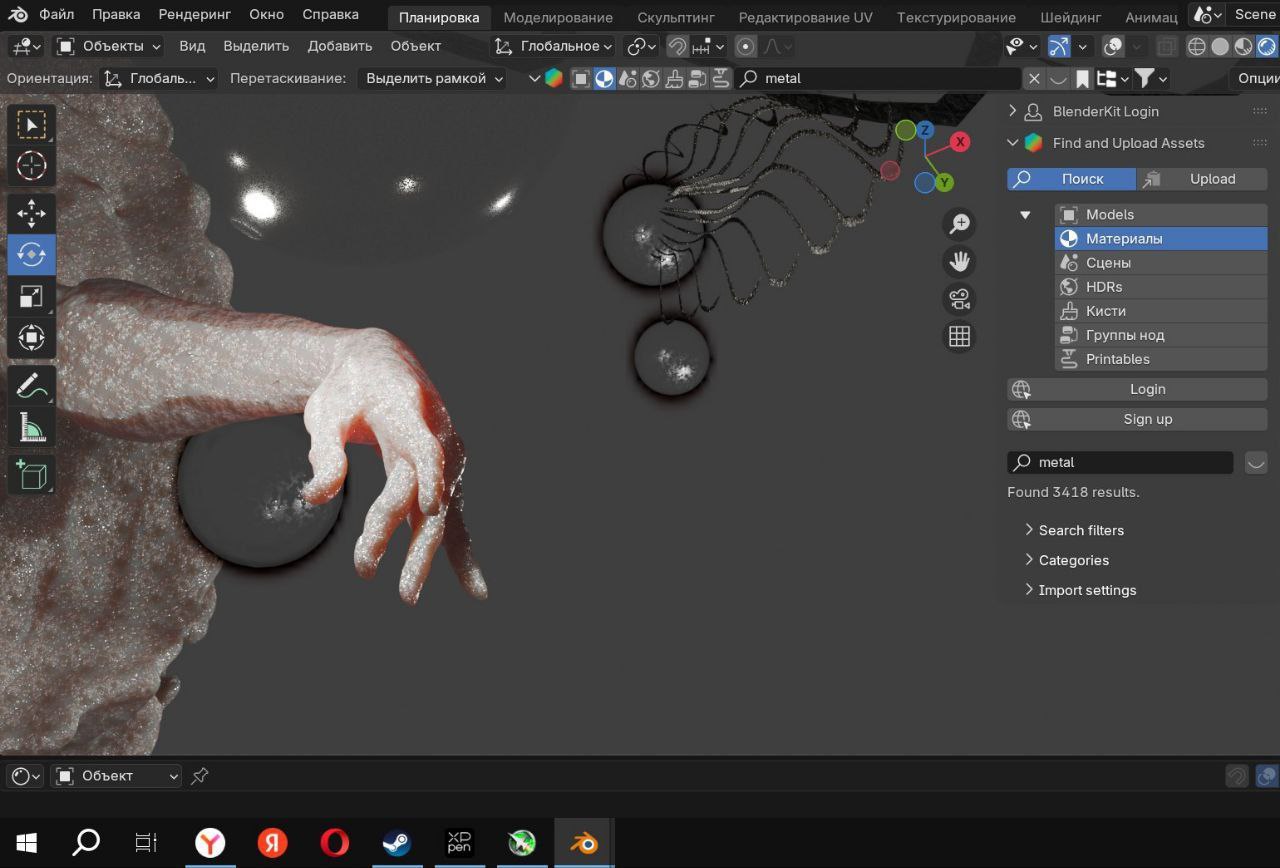Click the Sign up button
The width and height of the screenshot is (1280, 868).
(x=1147, y=419)
